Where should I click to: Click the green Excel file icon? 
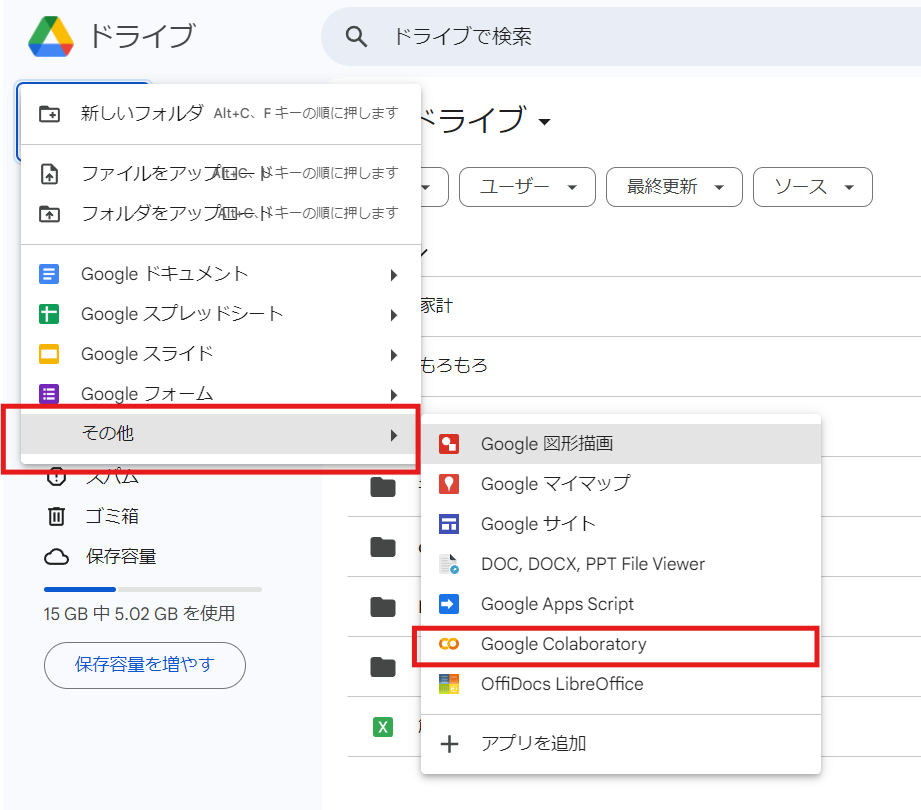(383, 727)
